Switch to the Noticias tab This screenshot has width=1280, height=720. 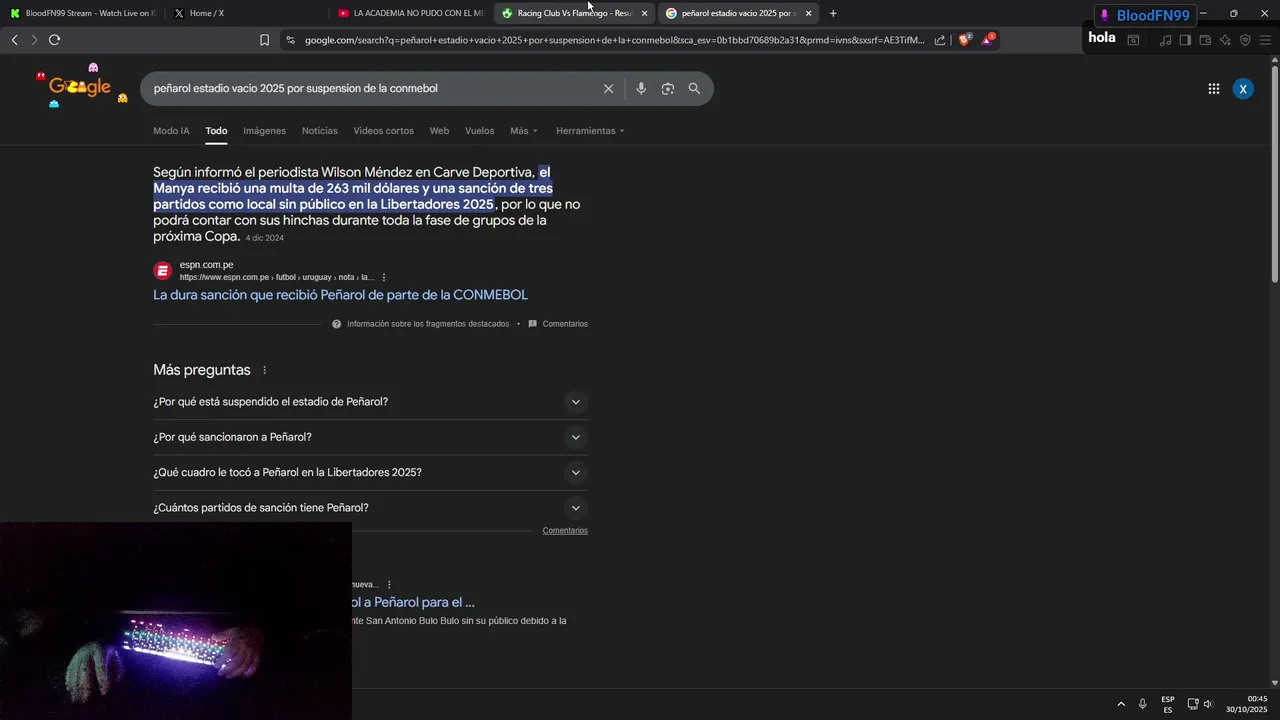click(x=320, y=131)
